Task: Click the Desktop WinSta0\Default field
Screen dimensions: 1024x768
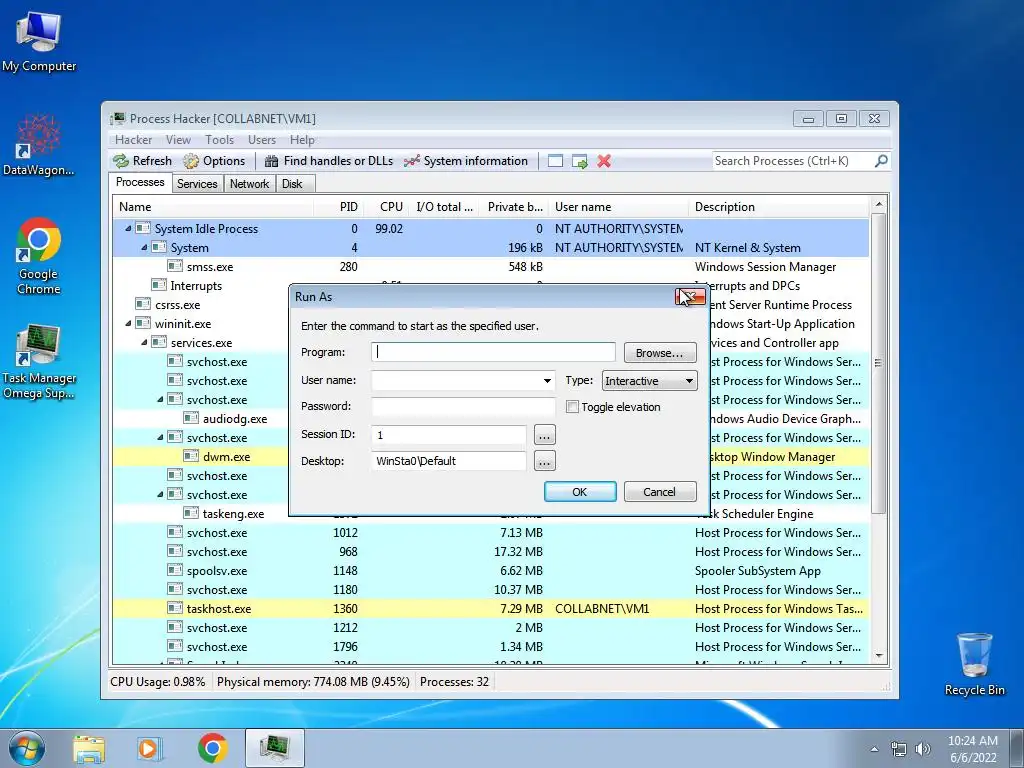Action: (449, 461)
